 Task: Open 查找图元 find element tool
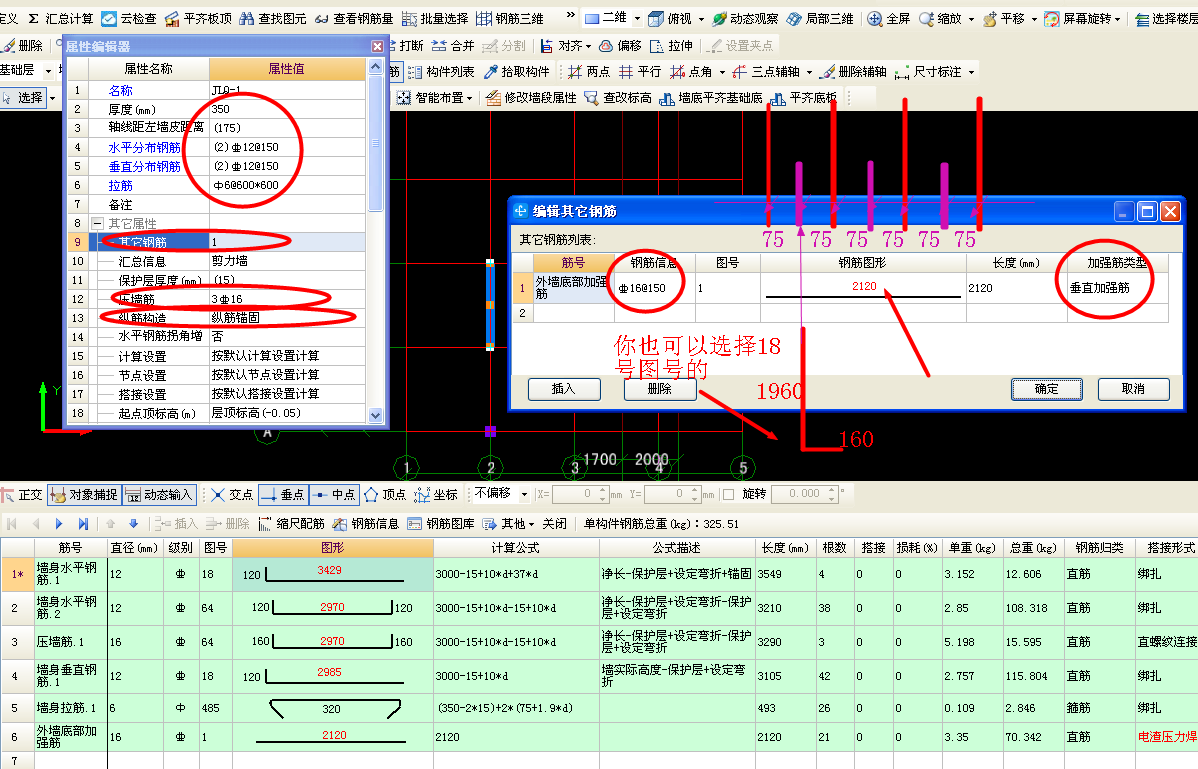pyautogui.click(x=273, y=18)
